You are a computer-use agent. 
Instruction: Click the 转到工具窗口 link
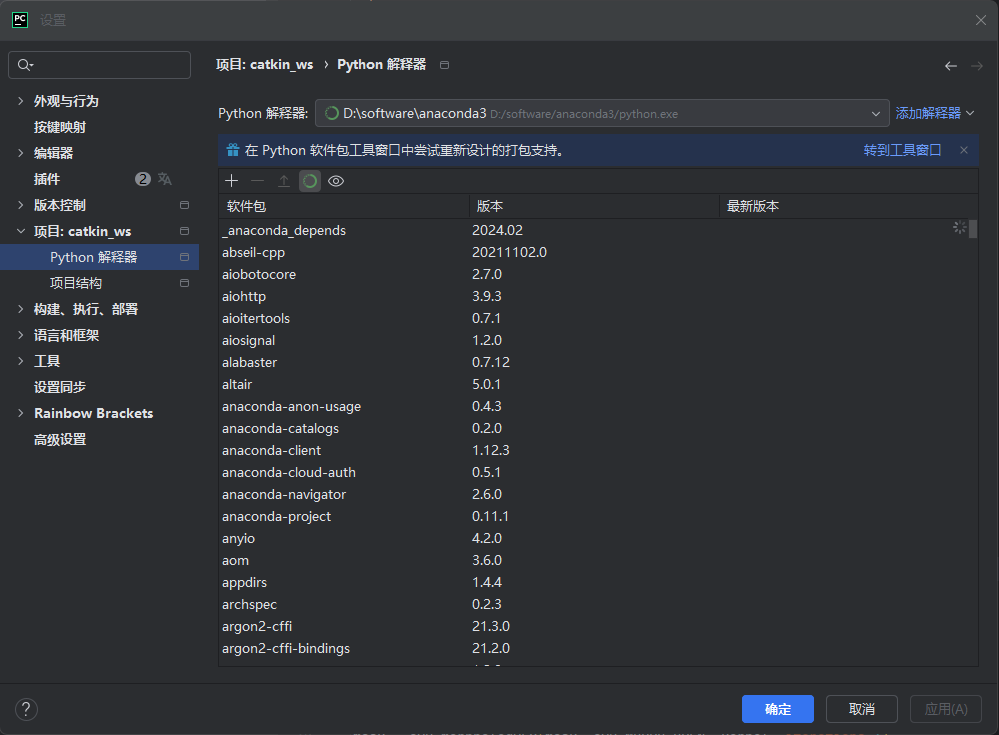[x=902, y=150]
